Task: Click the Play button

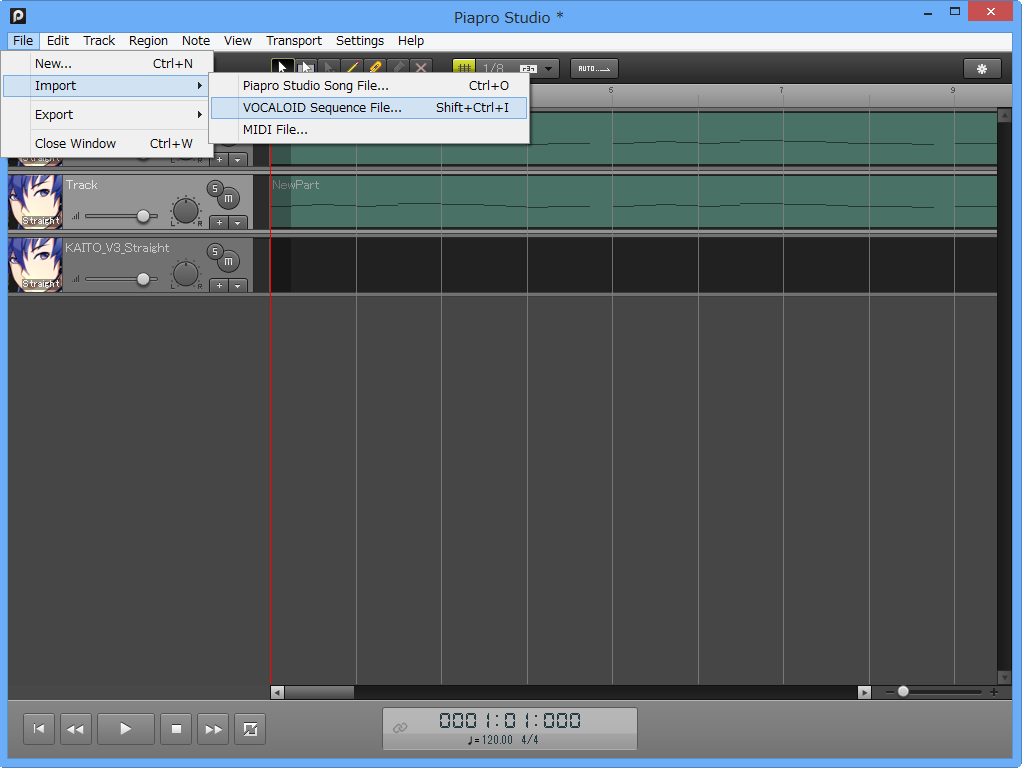Action: (x=126, y=729)
